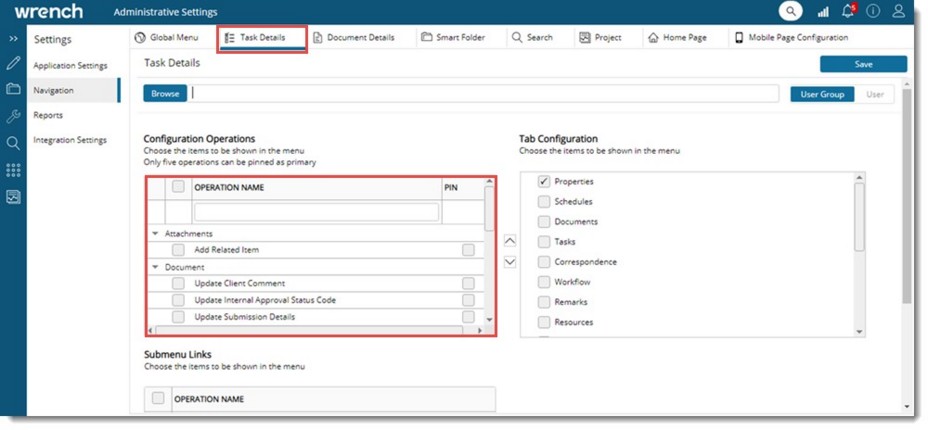
Task: Check the Schedules tab checkbox
Action: tap(544, 202)
